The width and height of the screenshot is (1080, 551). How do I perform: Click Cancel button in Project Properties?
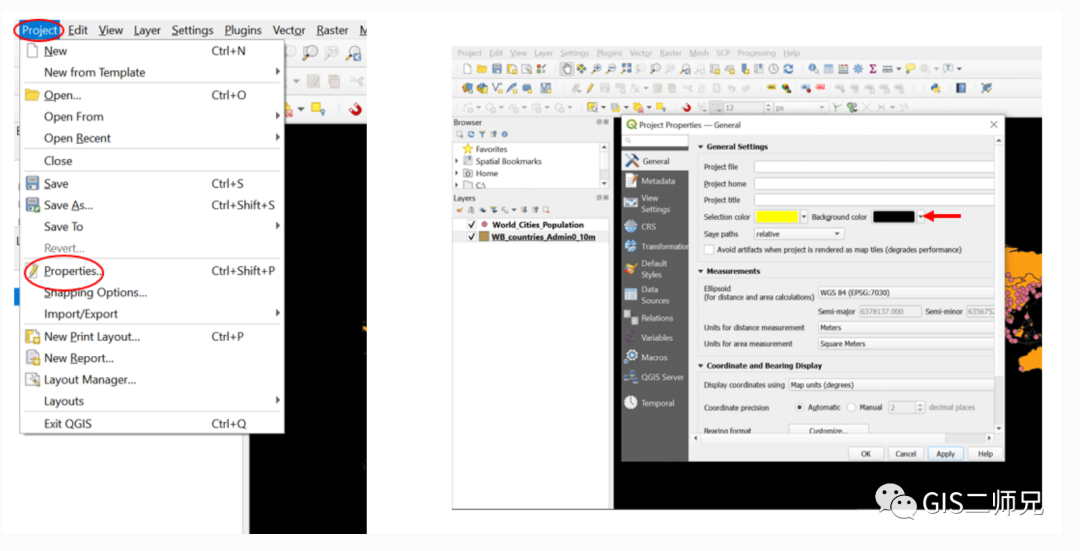pyautogui.click(x=906, y=453)
